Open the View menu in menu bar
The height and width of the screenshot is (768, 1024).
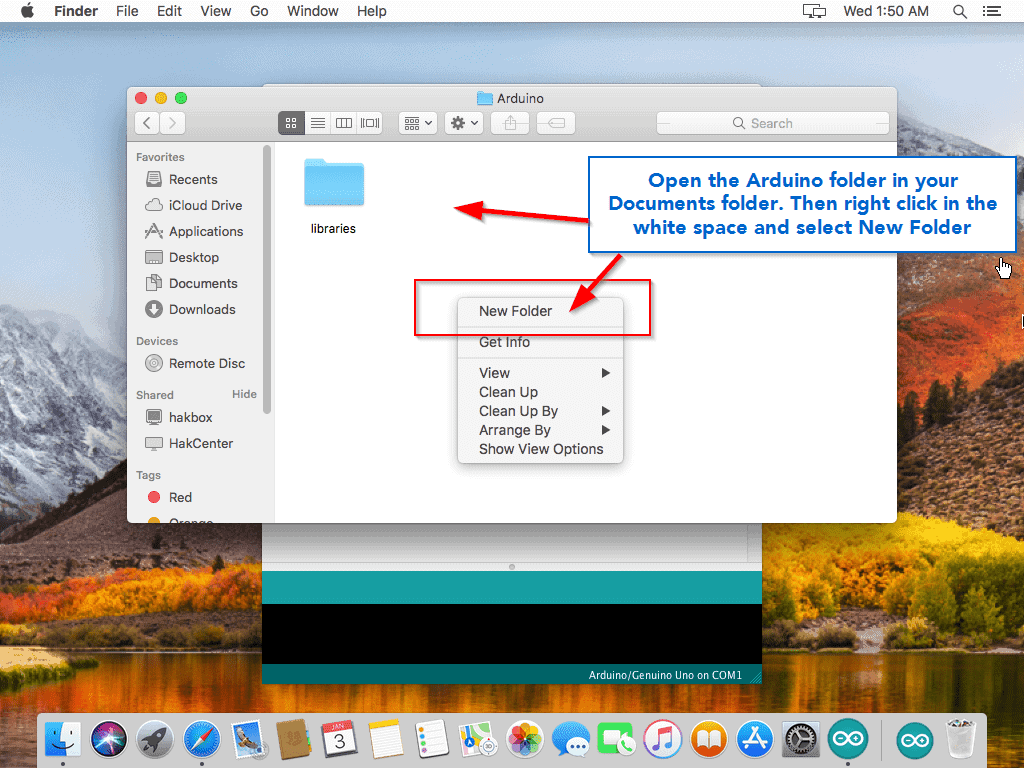click(216, 11)
